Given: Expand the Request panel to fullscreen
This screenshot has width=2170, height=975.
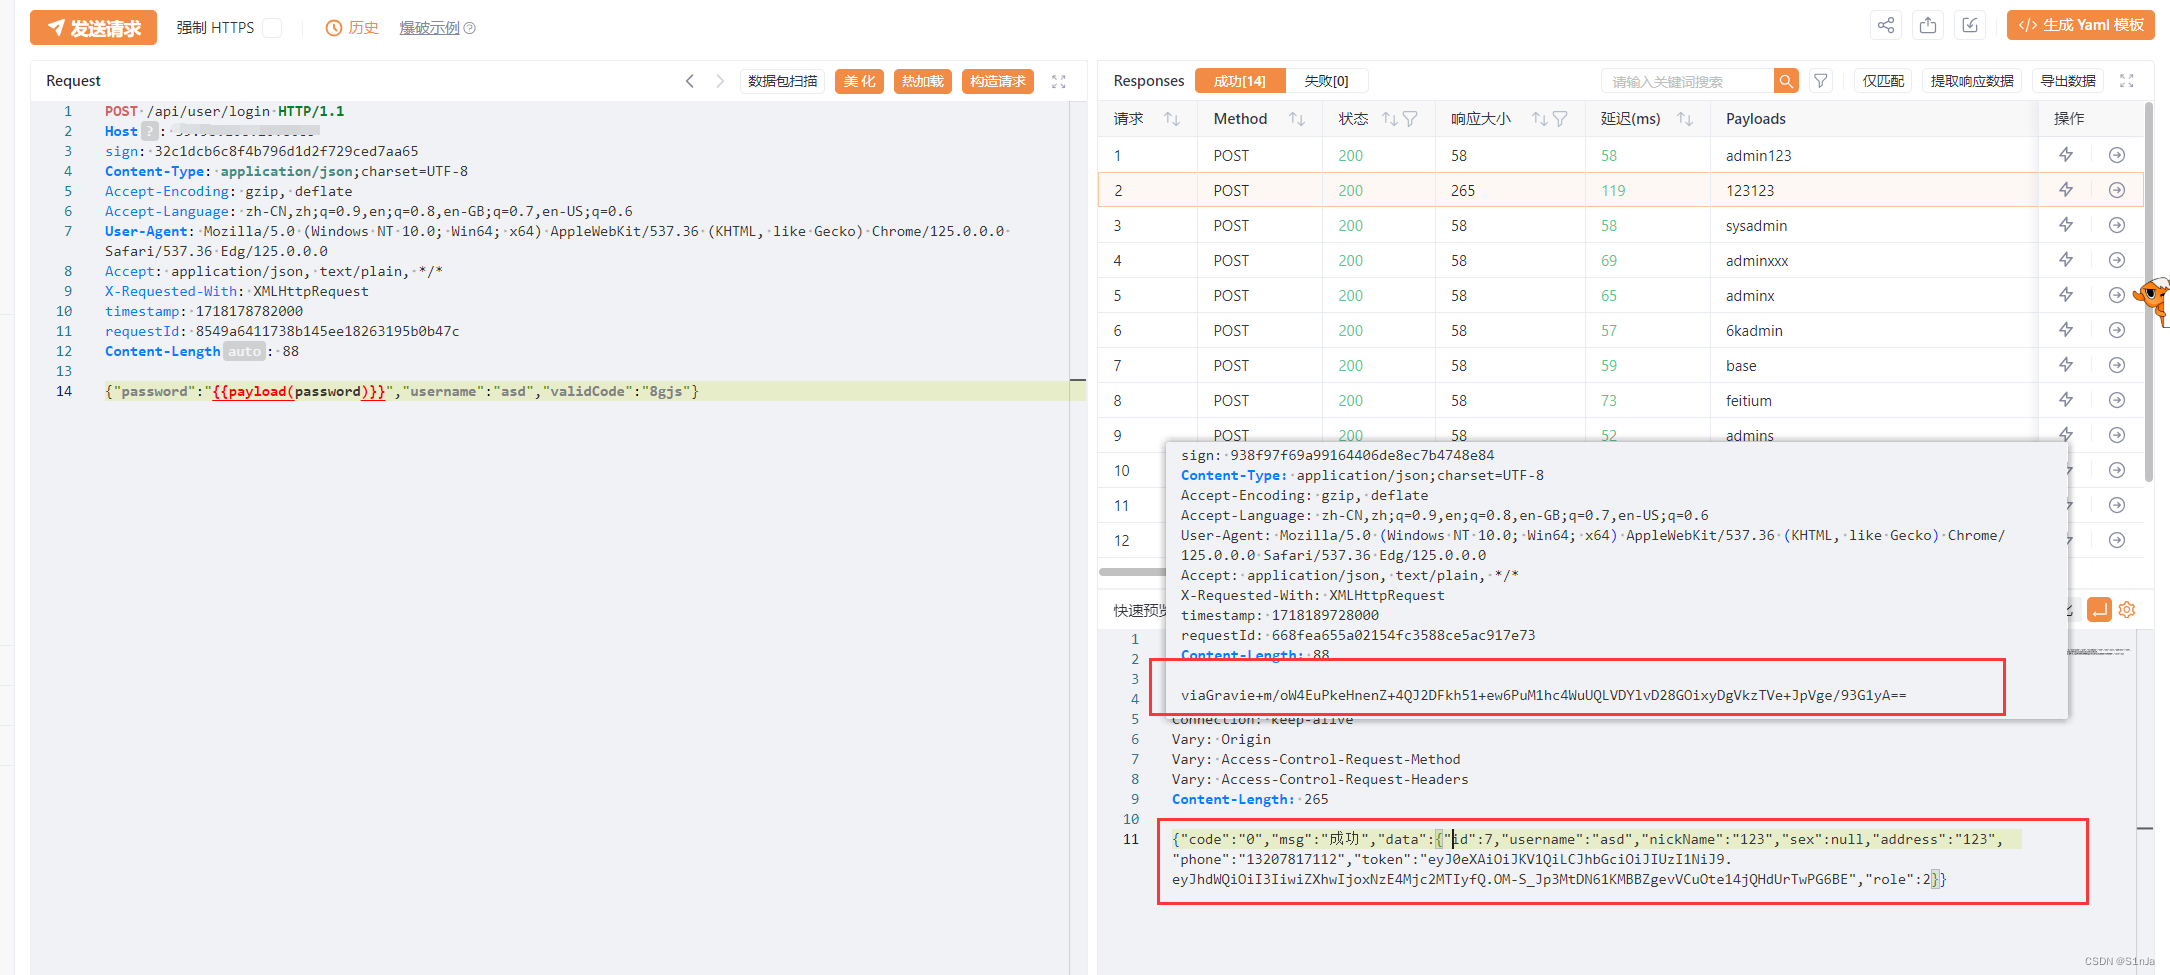Looking at the screenshot, I should tap(1059, 81).
